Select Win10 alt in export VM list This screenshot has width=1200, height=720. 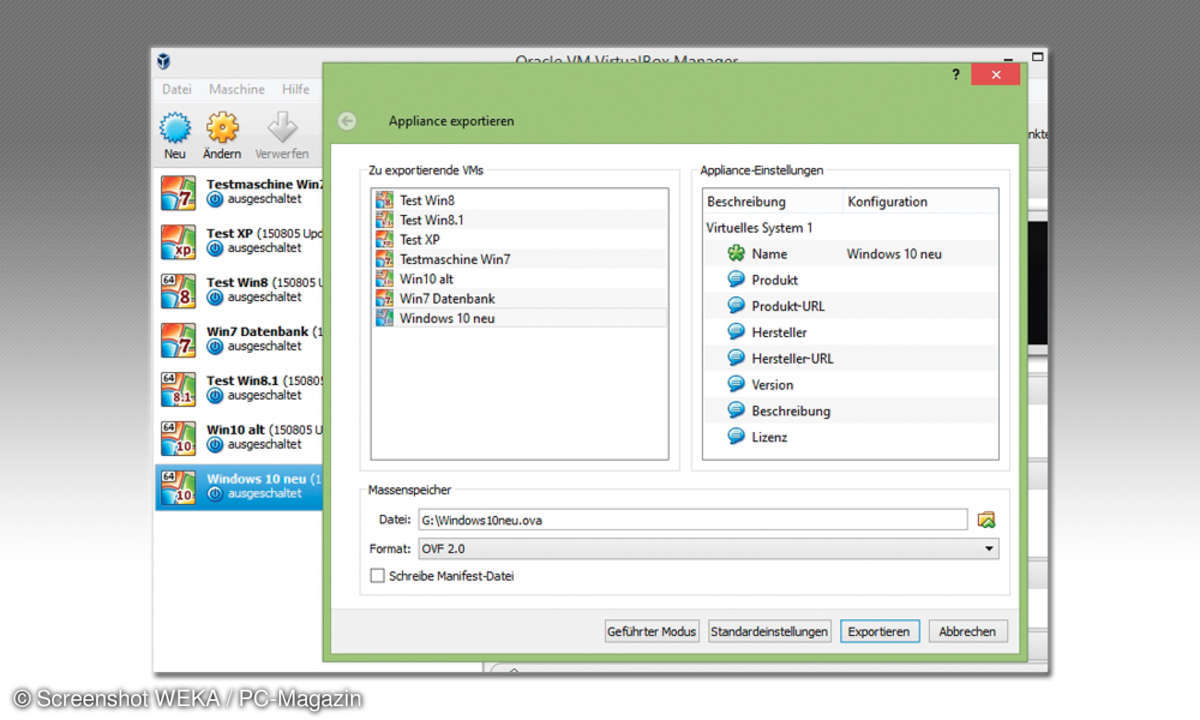point(518,279)
